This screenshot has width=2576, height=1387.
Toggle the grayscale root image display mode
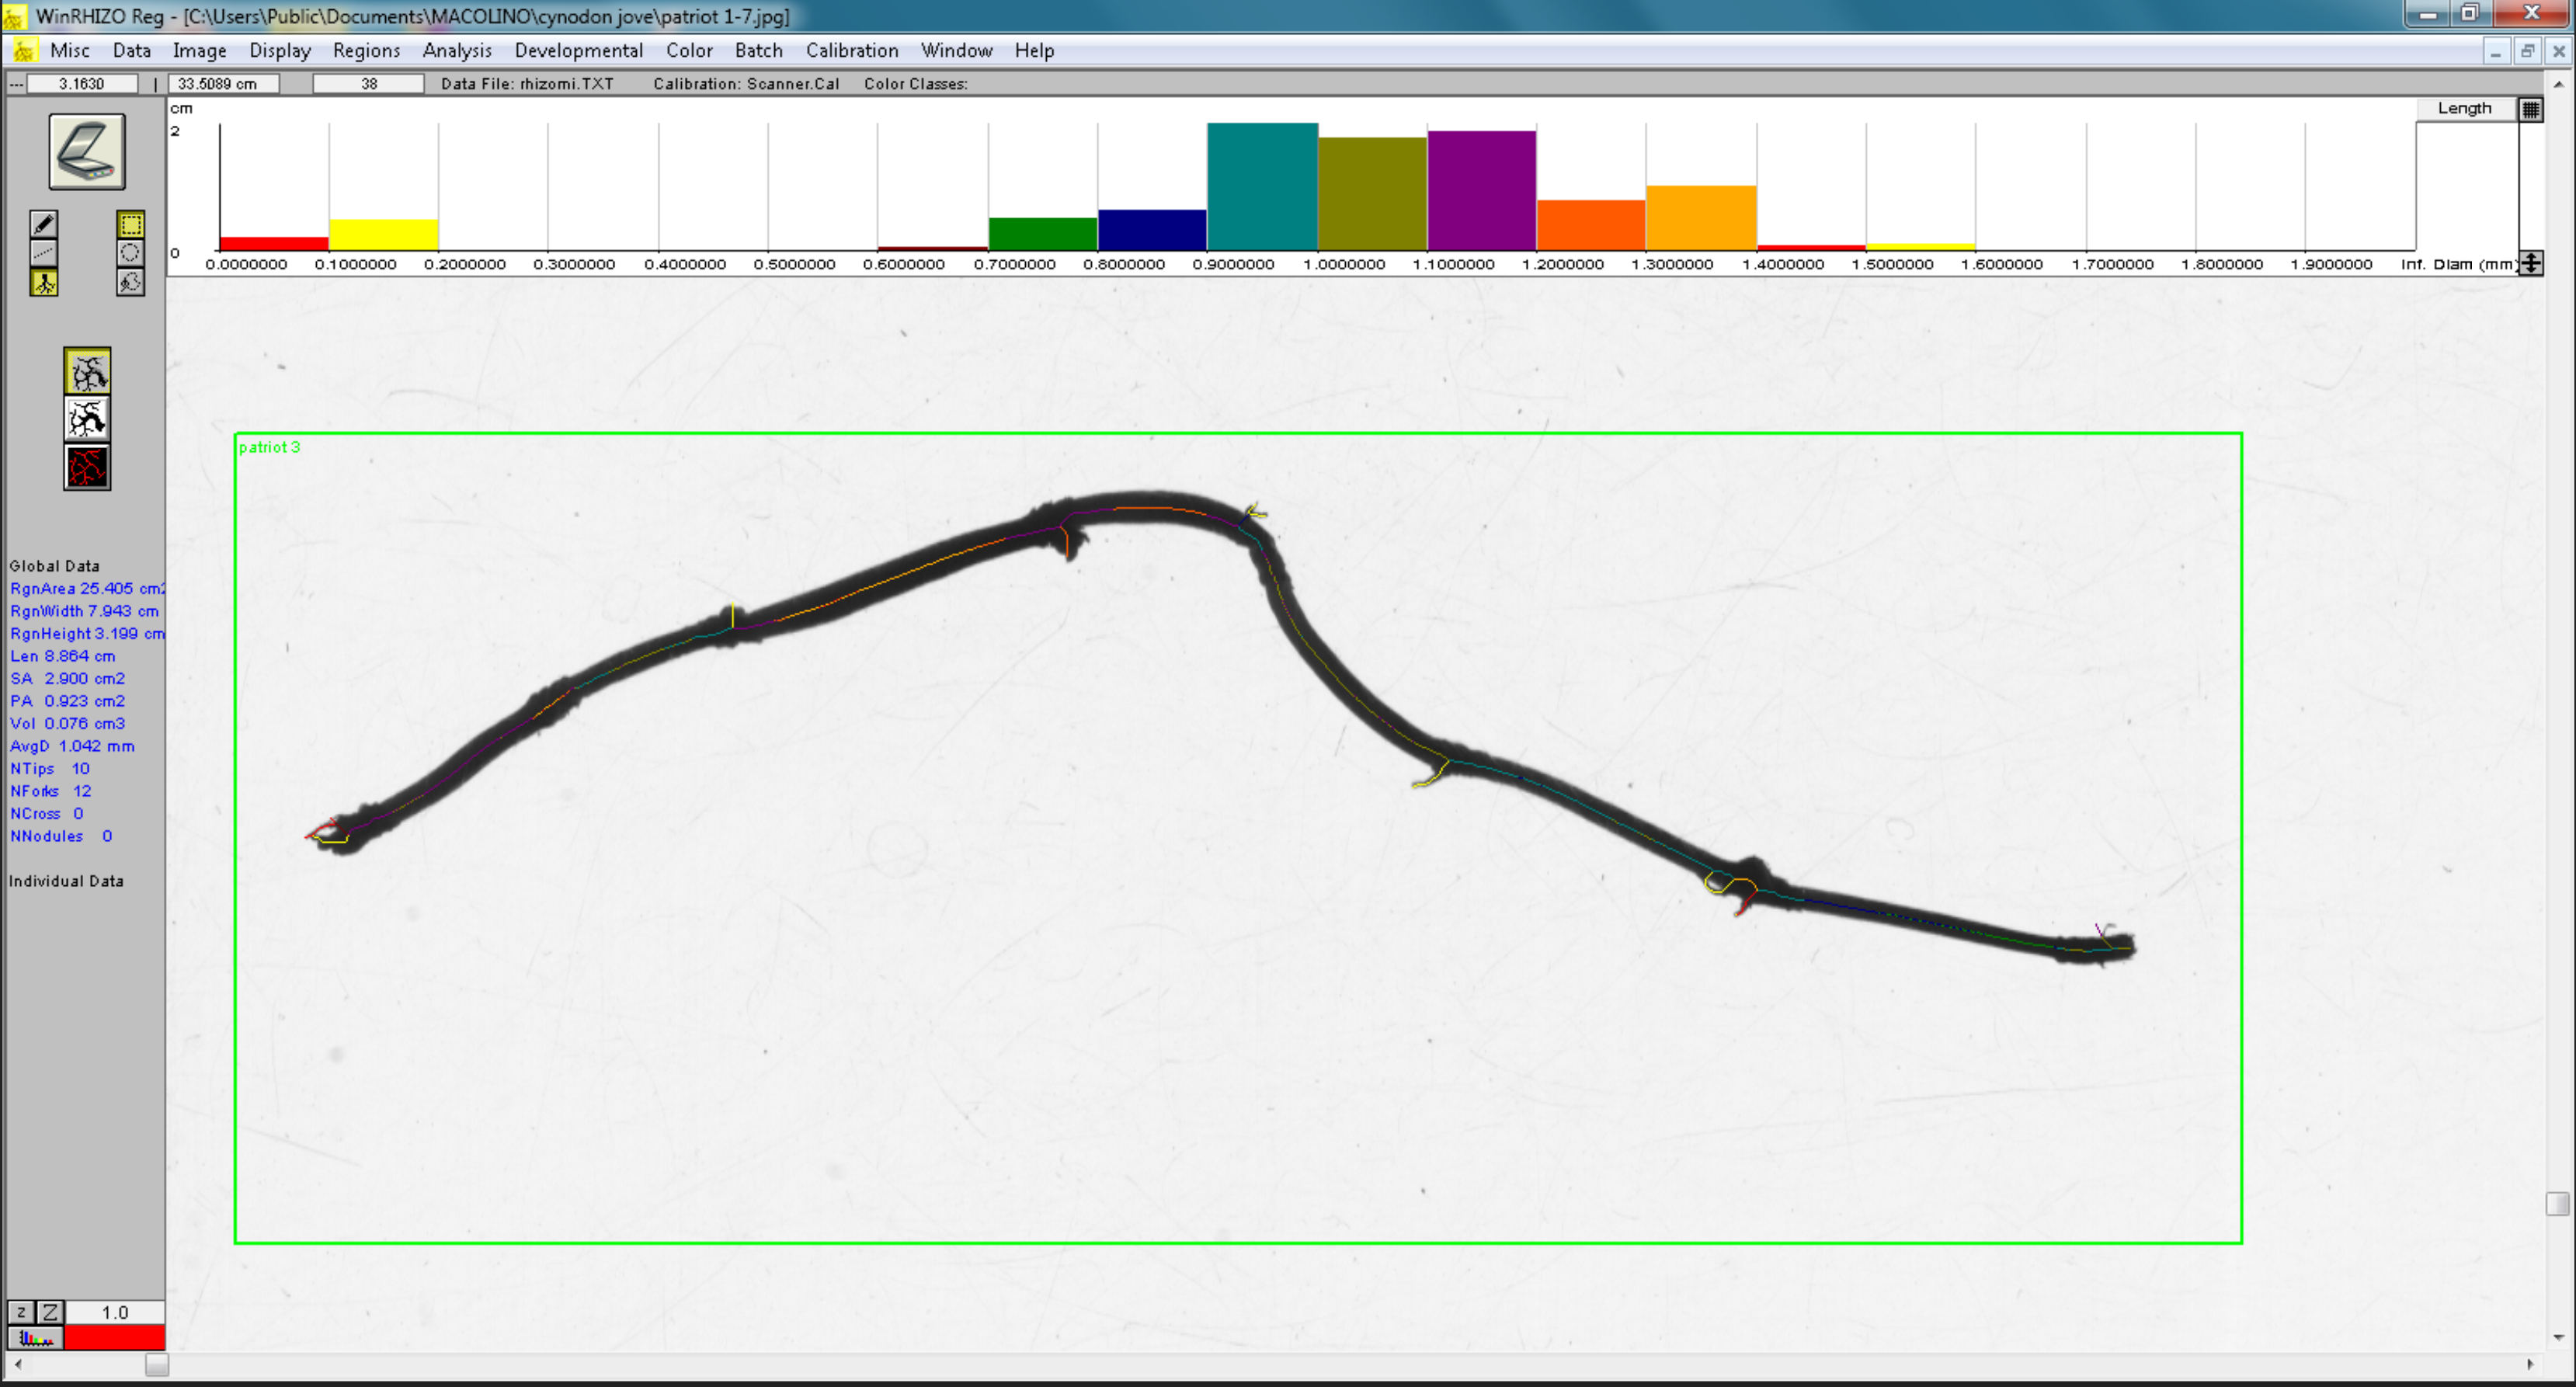(87, 372)
